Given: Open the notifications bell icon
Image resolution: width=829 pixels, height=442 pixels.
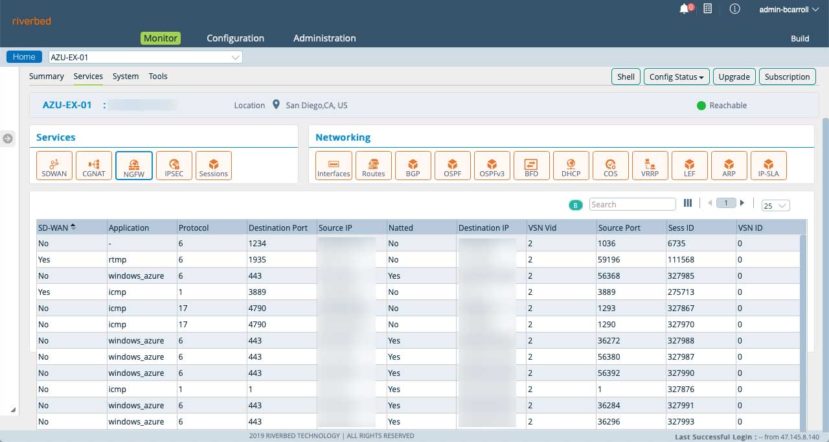Looking at the screenshot, I should click(x=685, y=9).
